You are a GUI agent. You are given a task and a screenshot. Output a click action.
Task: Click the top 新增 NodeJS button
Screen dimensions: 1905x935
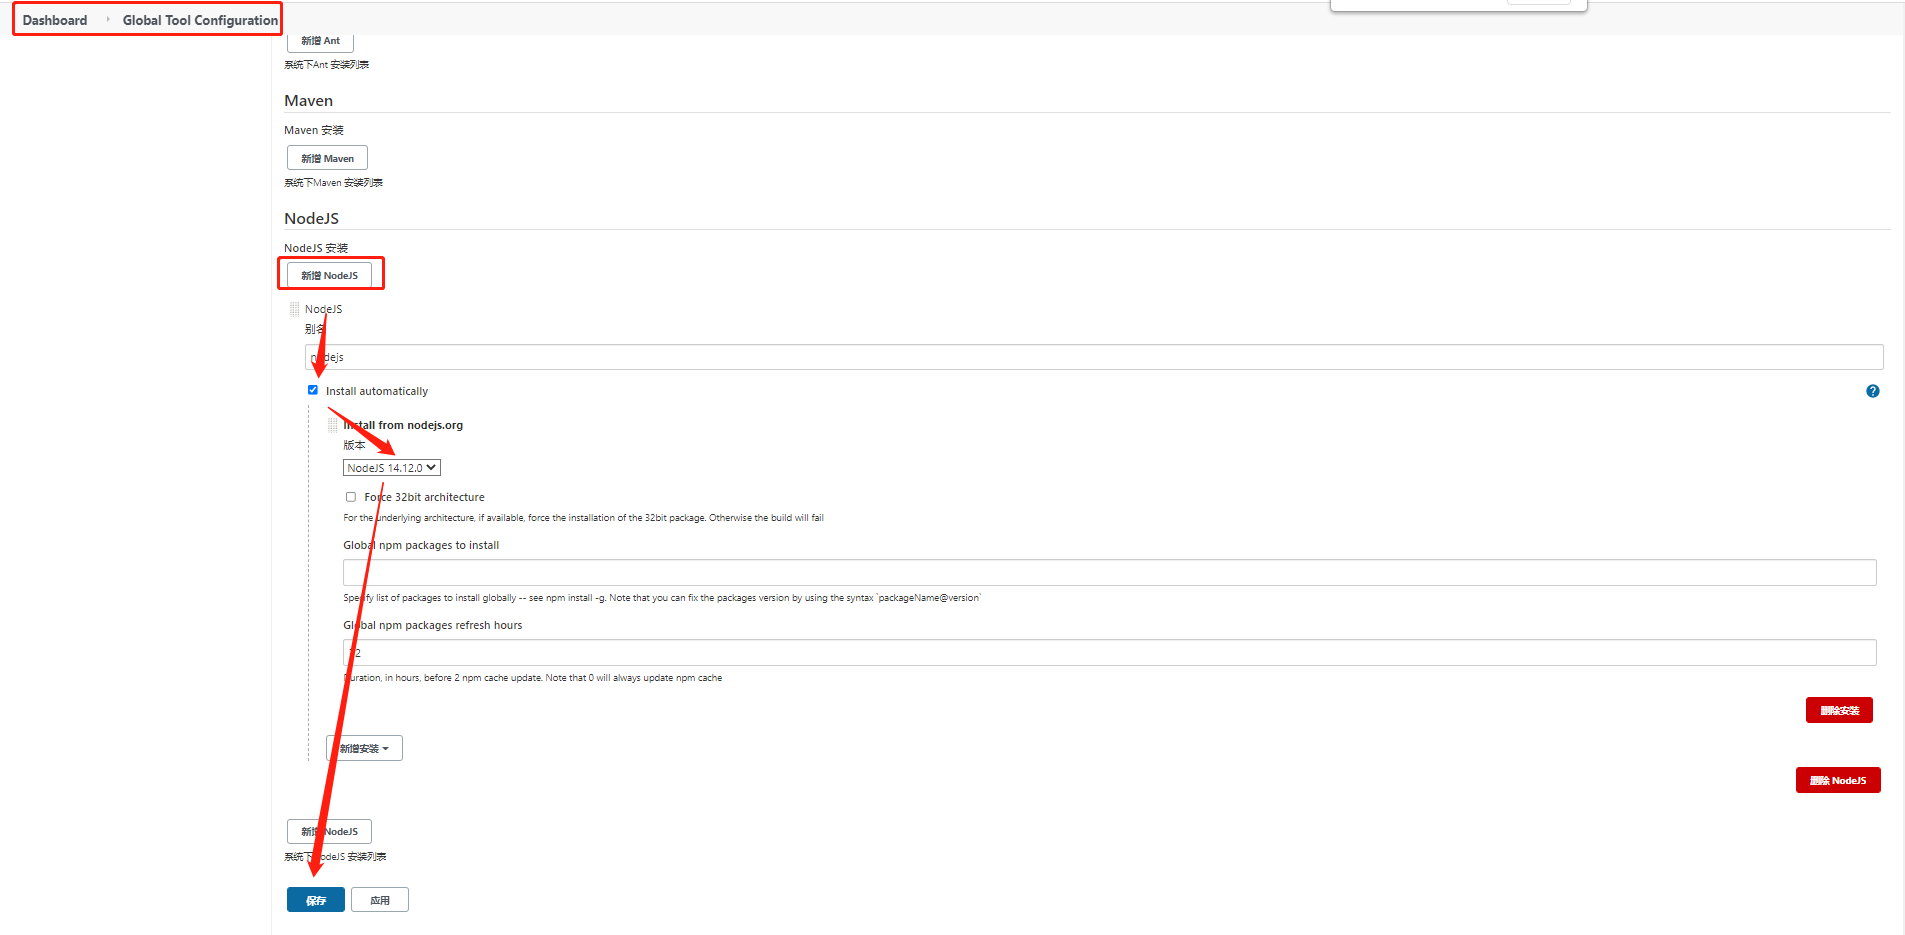(329, 275)
